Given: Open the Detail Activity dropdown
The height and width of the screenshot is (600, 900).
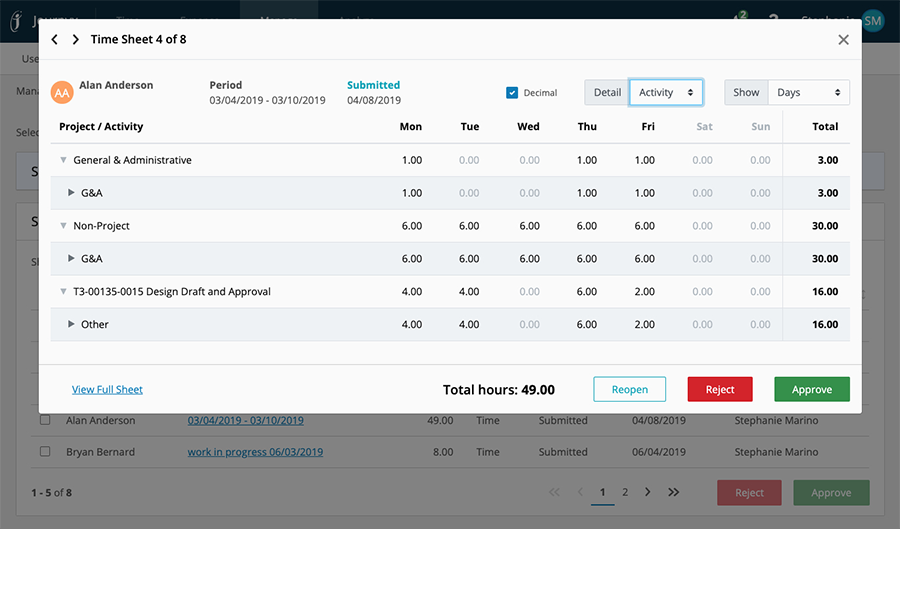Looking at the screenshot, I should pos(666,93).
